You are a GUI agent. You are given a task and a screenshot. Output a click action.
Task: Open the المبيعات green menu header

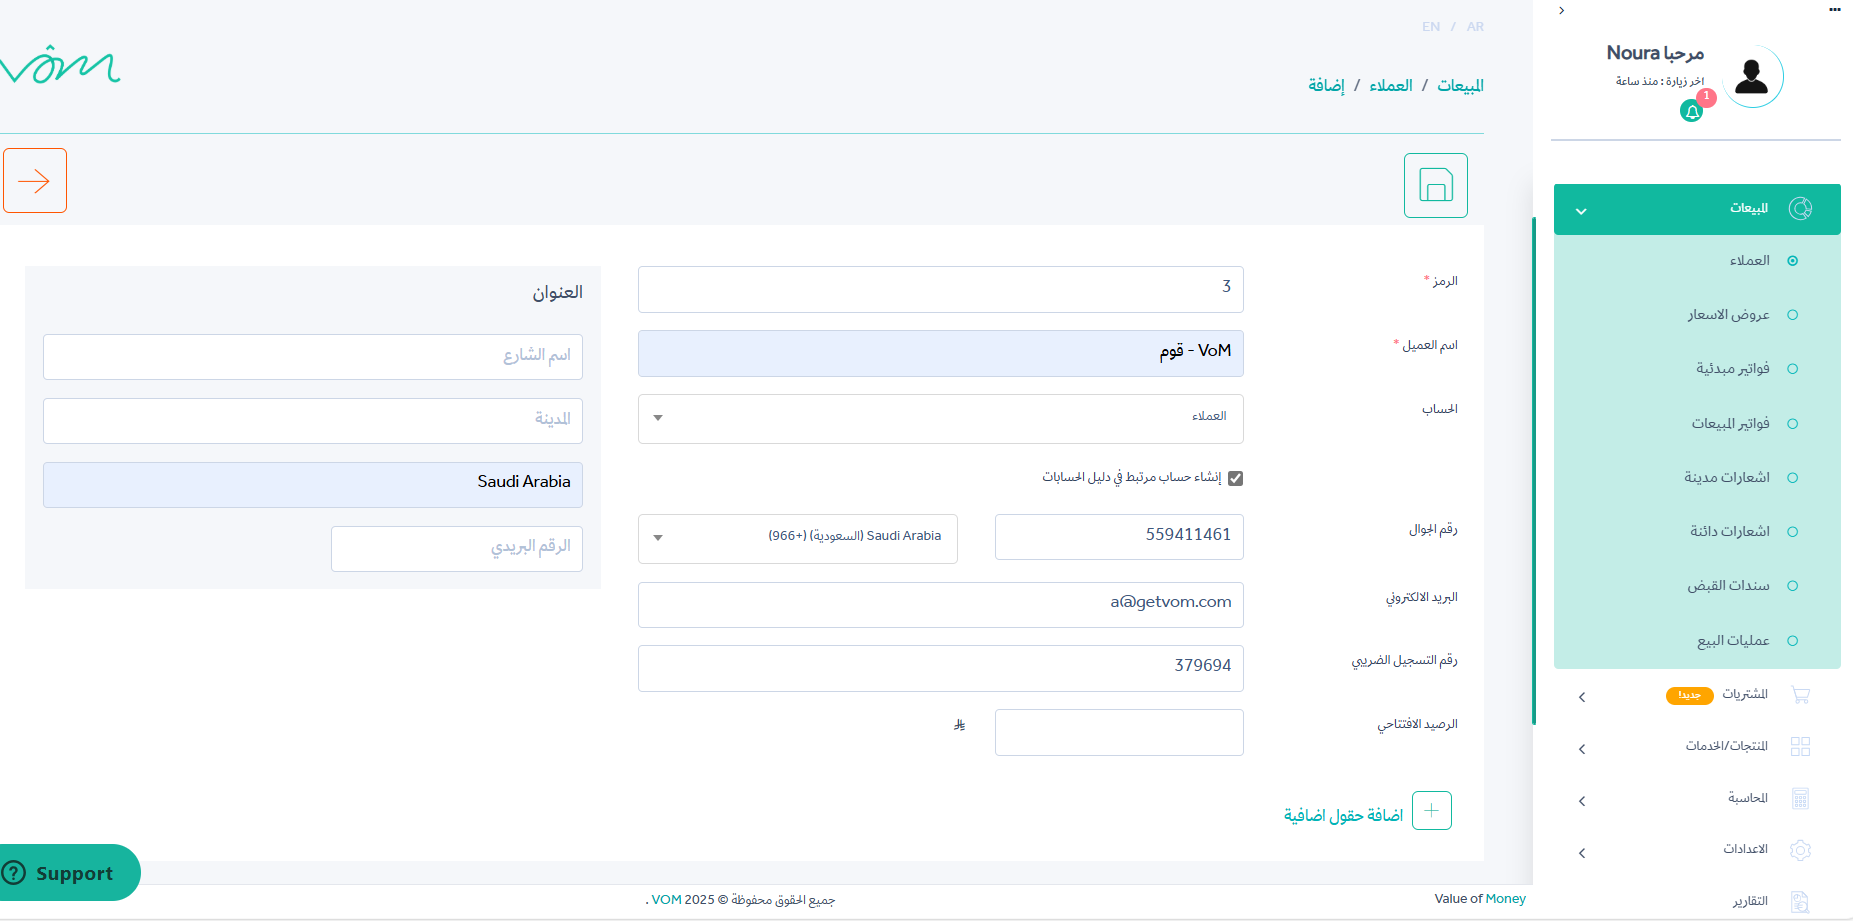coord(1697,209)
